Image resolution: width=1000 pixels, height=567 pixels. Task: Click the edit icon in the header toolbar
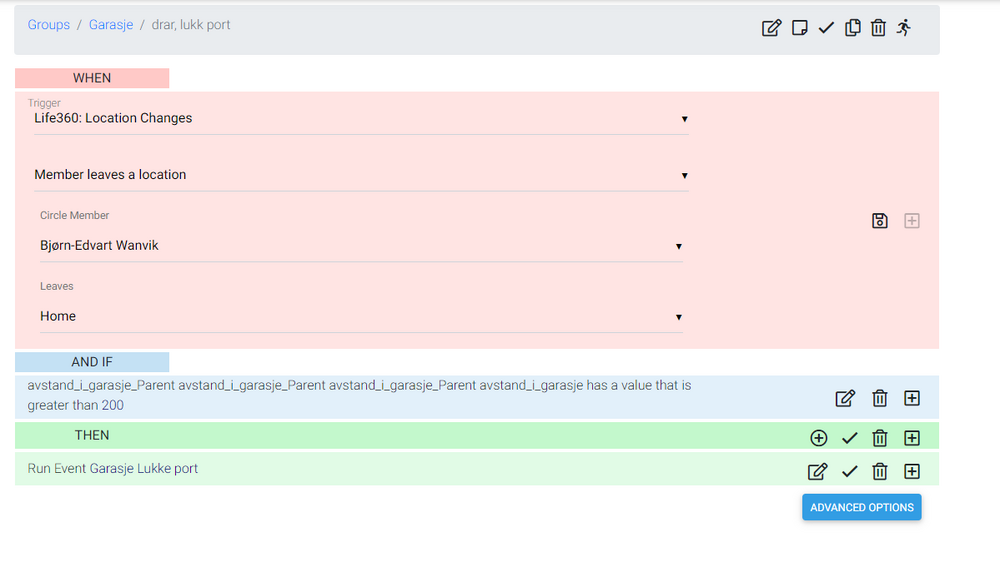771,28
